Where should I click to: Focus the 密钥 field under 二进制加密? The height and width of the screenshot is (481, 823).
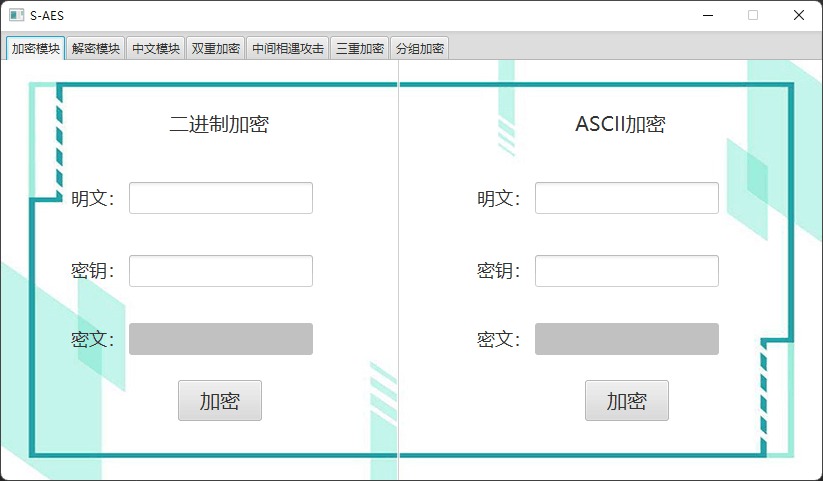220,271
